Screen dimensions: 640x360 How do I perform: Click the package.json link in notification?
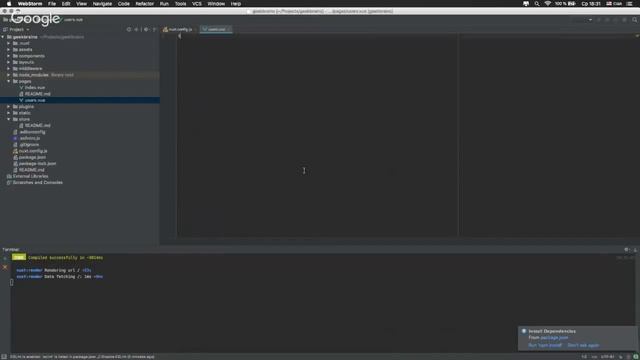tap(554, 338)
